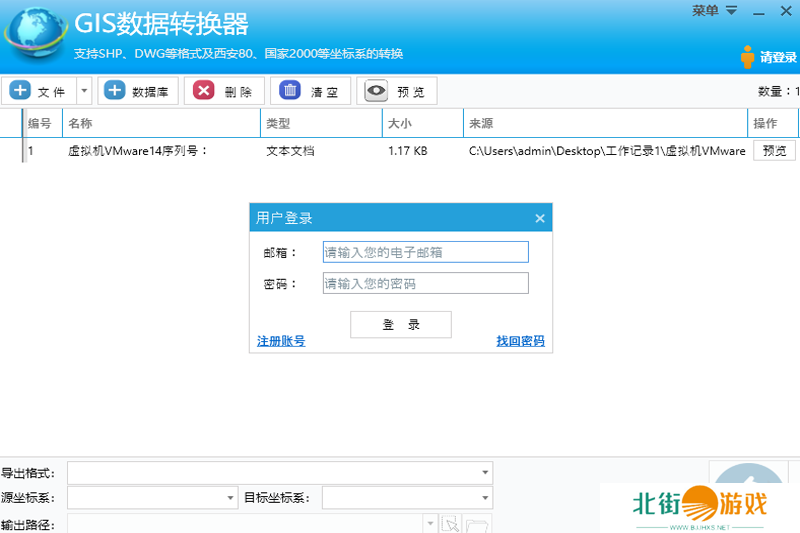Screen dimensions: 800x533
Task: Click the 邮箱 email input field
Action: (x=425, y=252)
